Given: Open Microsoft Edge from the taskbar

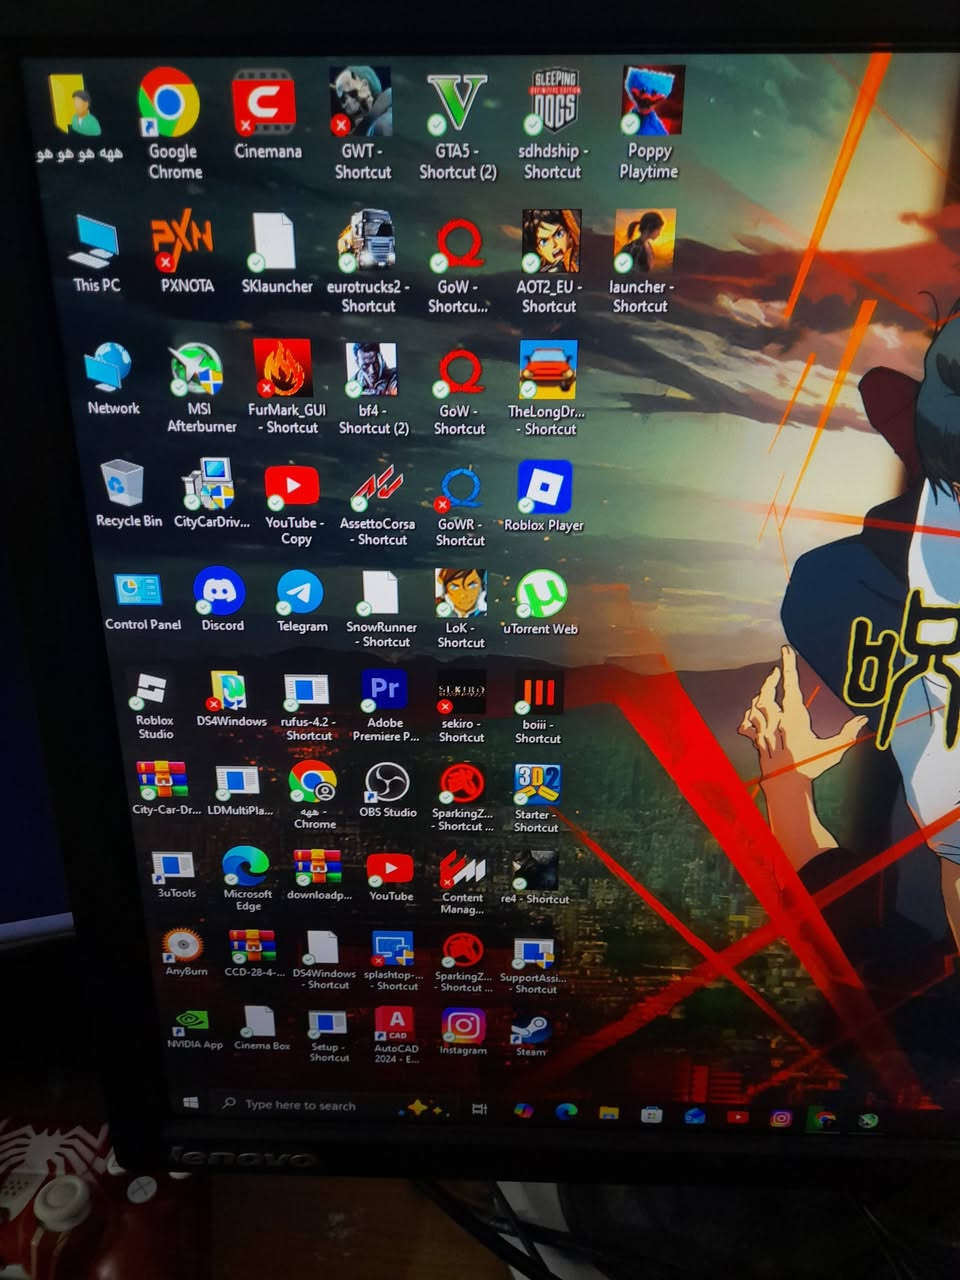Looking at the screenshot, I should click(x=566, y=1111).
